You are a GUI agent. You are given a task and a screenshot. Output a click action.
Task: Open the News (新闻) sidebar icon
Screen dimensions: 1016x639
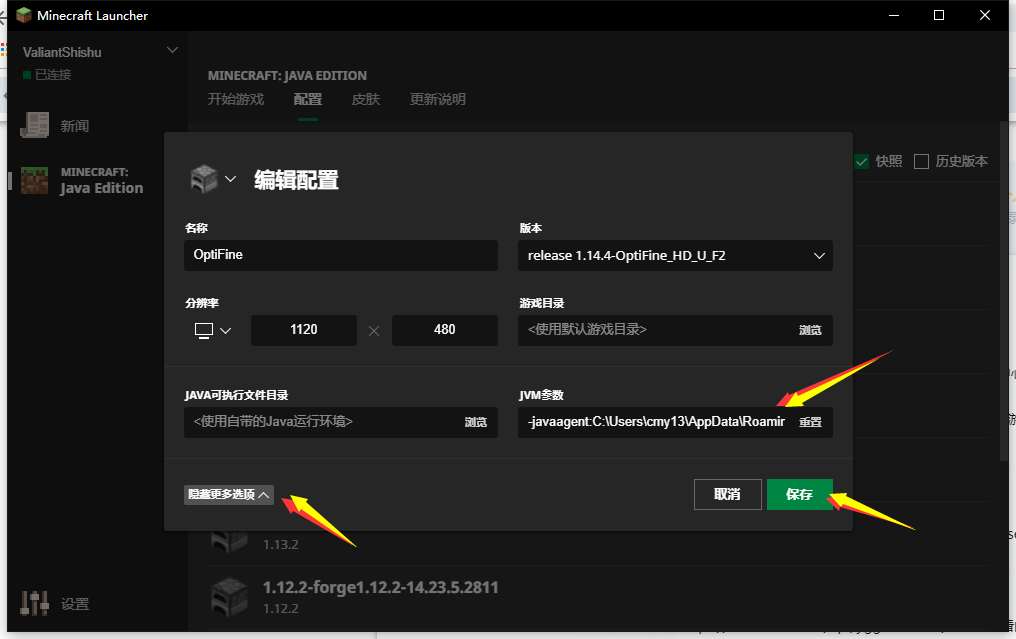coord(35,125)
